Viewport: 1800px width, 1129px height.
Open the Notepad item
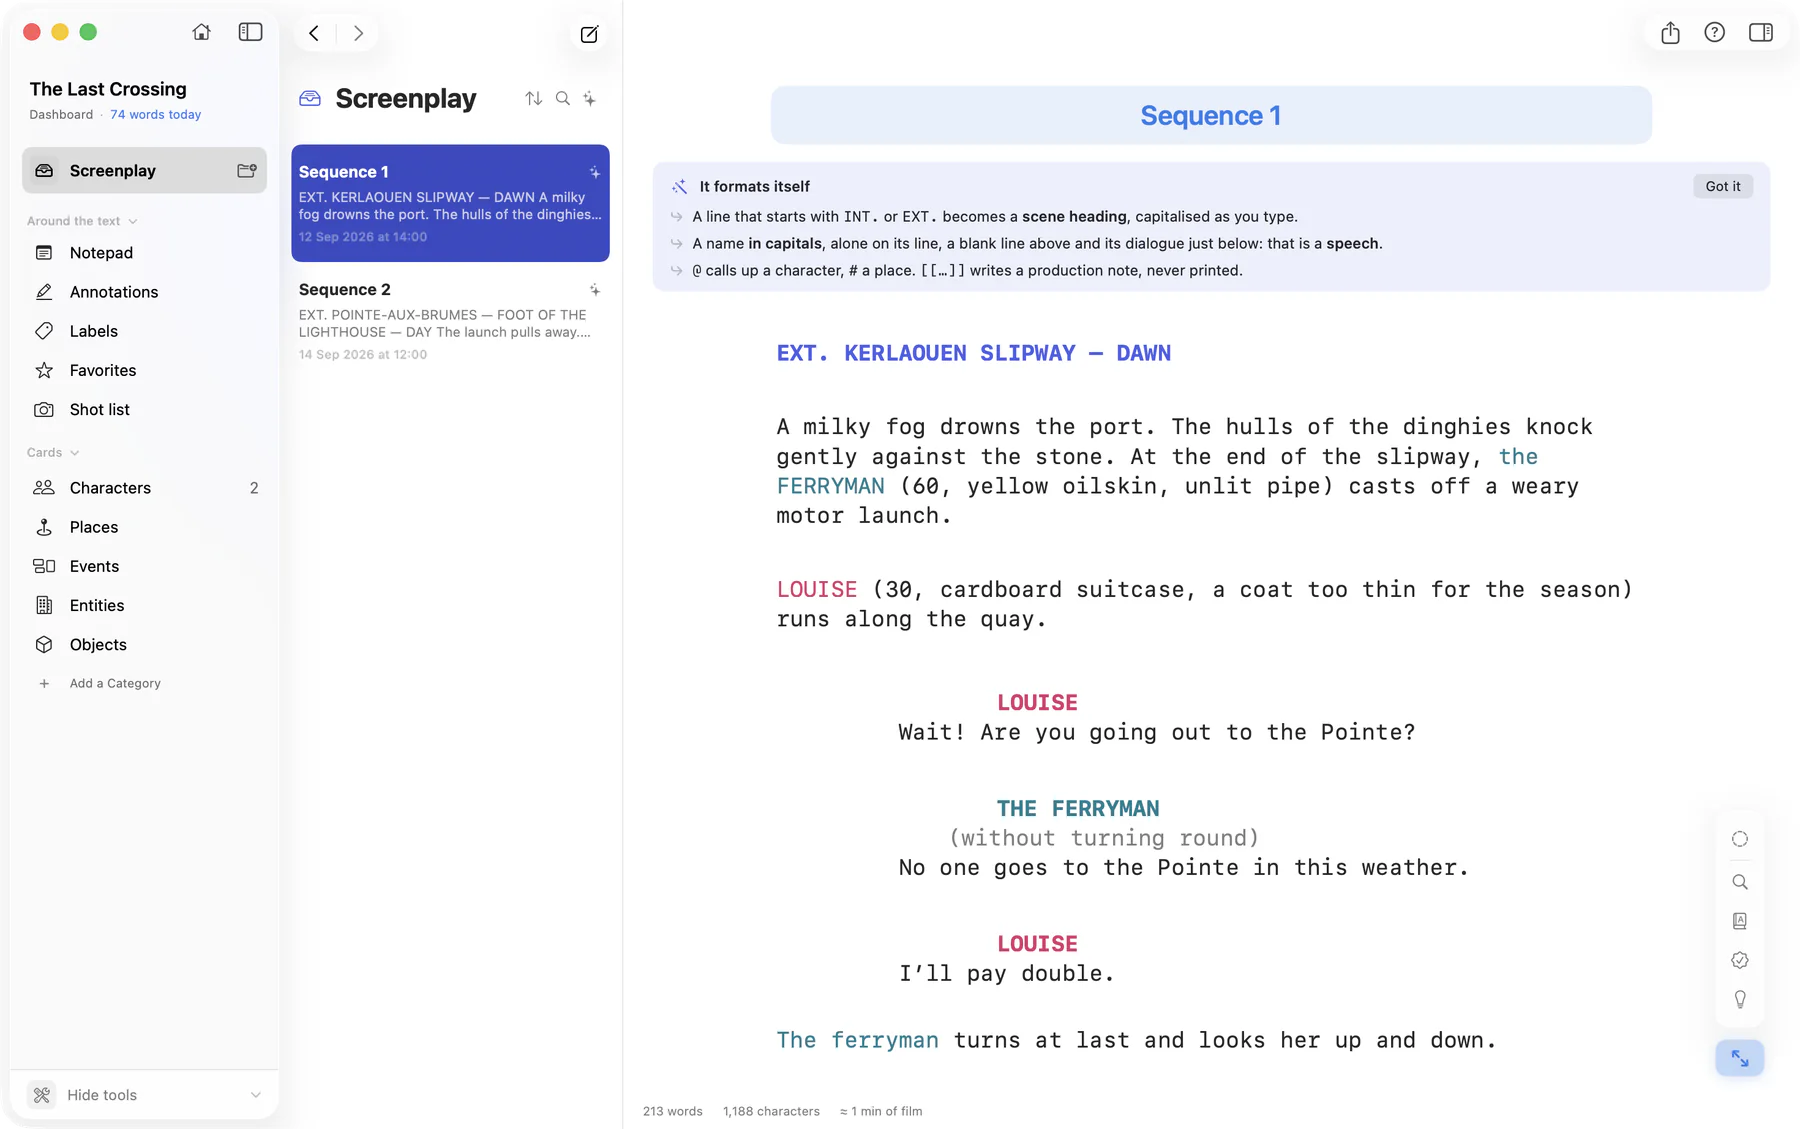pos(145,253)
